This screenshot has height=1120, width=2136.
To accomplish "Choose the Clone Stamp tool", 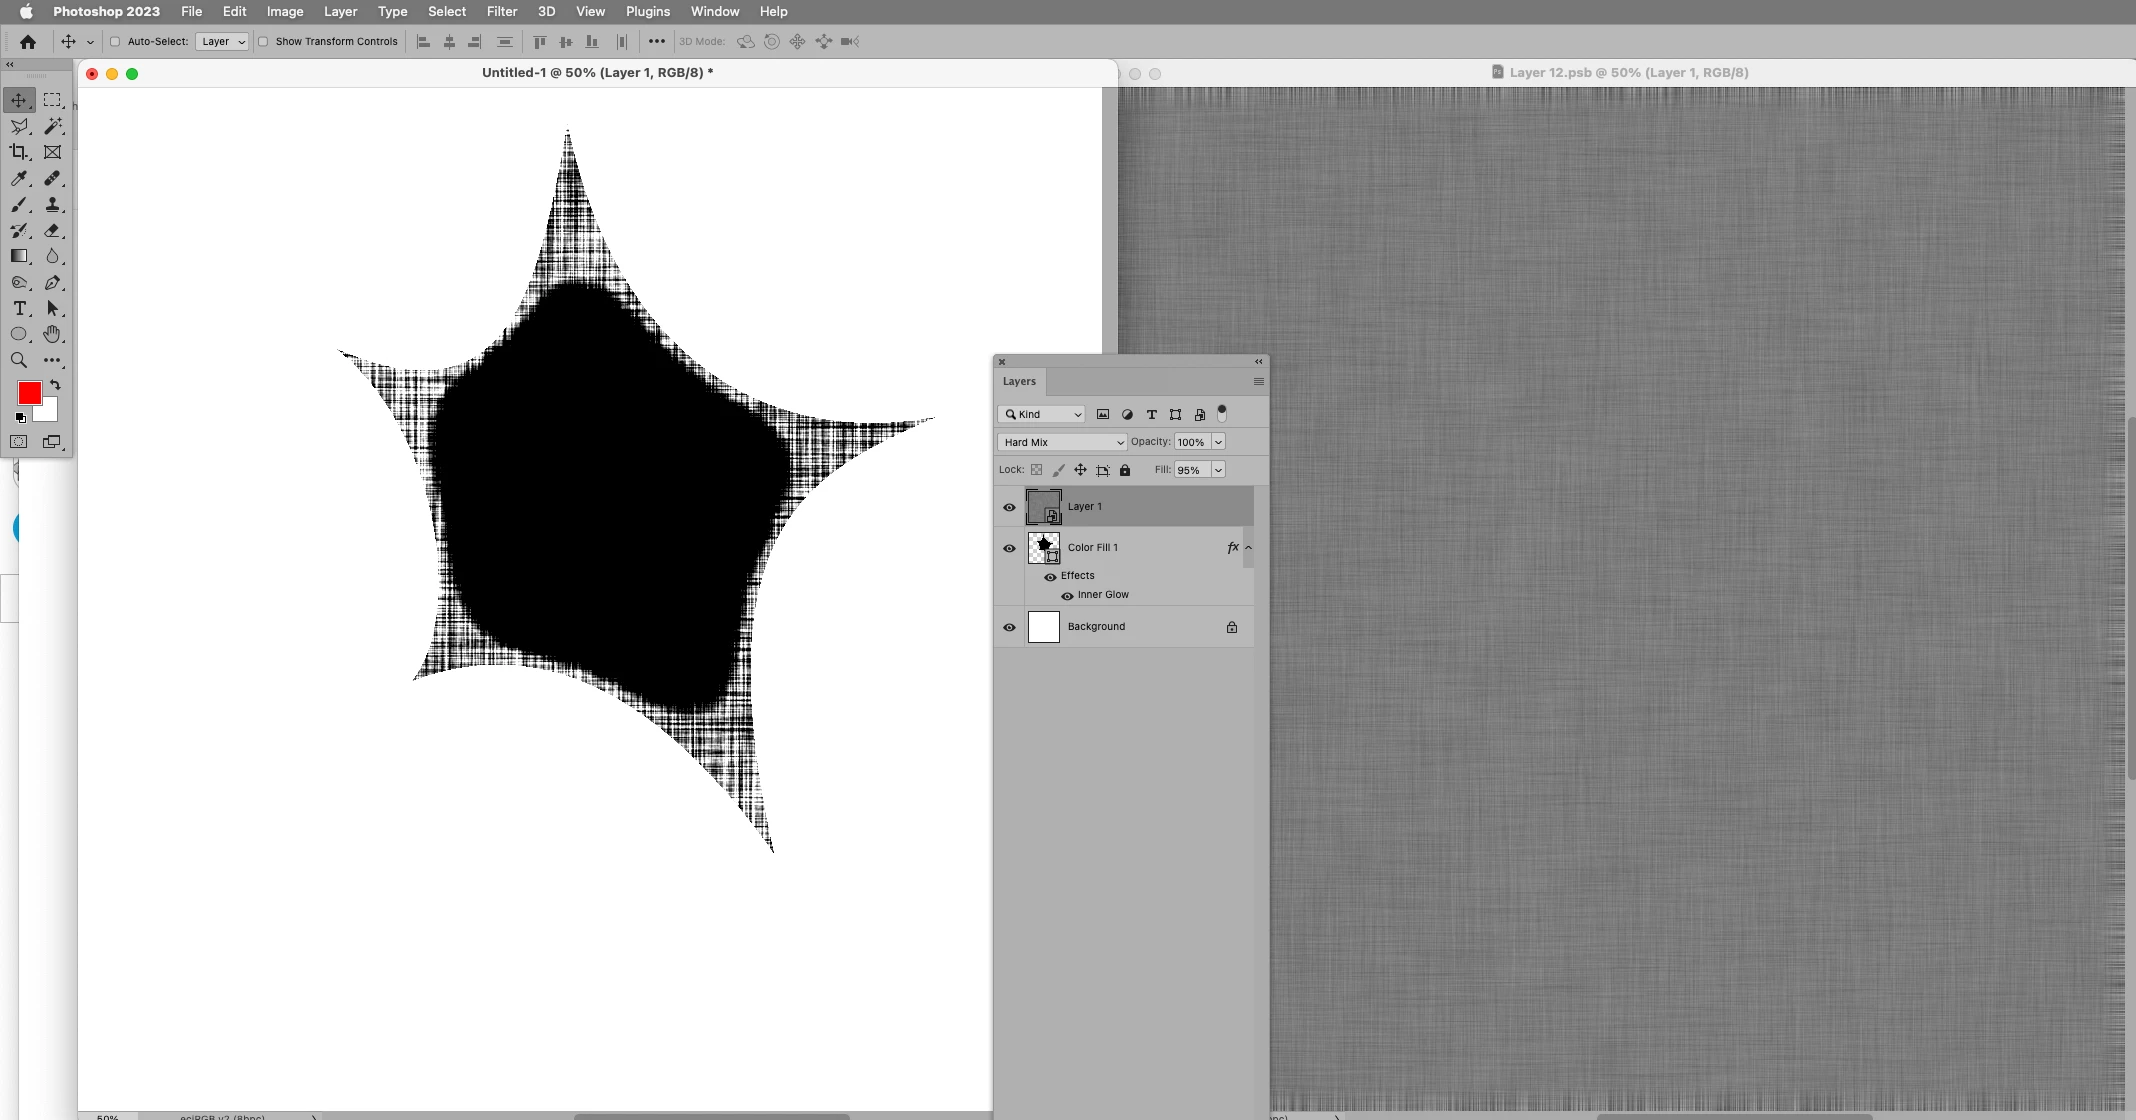I will click(53, 204).
